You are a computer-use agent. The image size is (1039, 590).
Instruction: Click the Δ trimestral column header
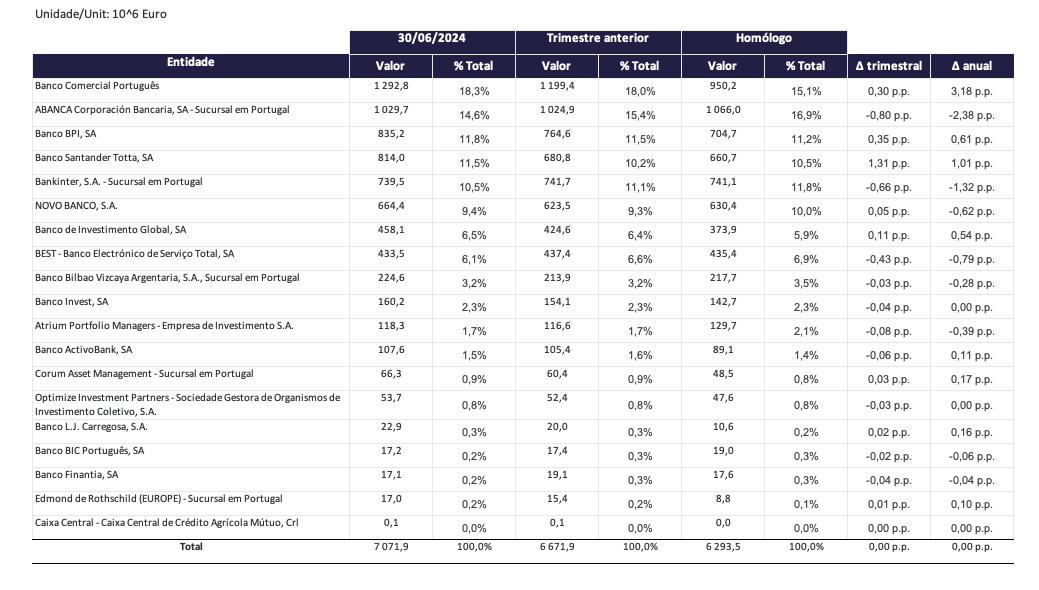(888, 66)
